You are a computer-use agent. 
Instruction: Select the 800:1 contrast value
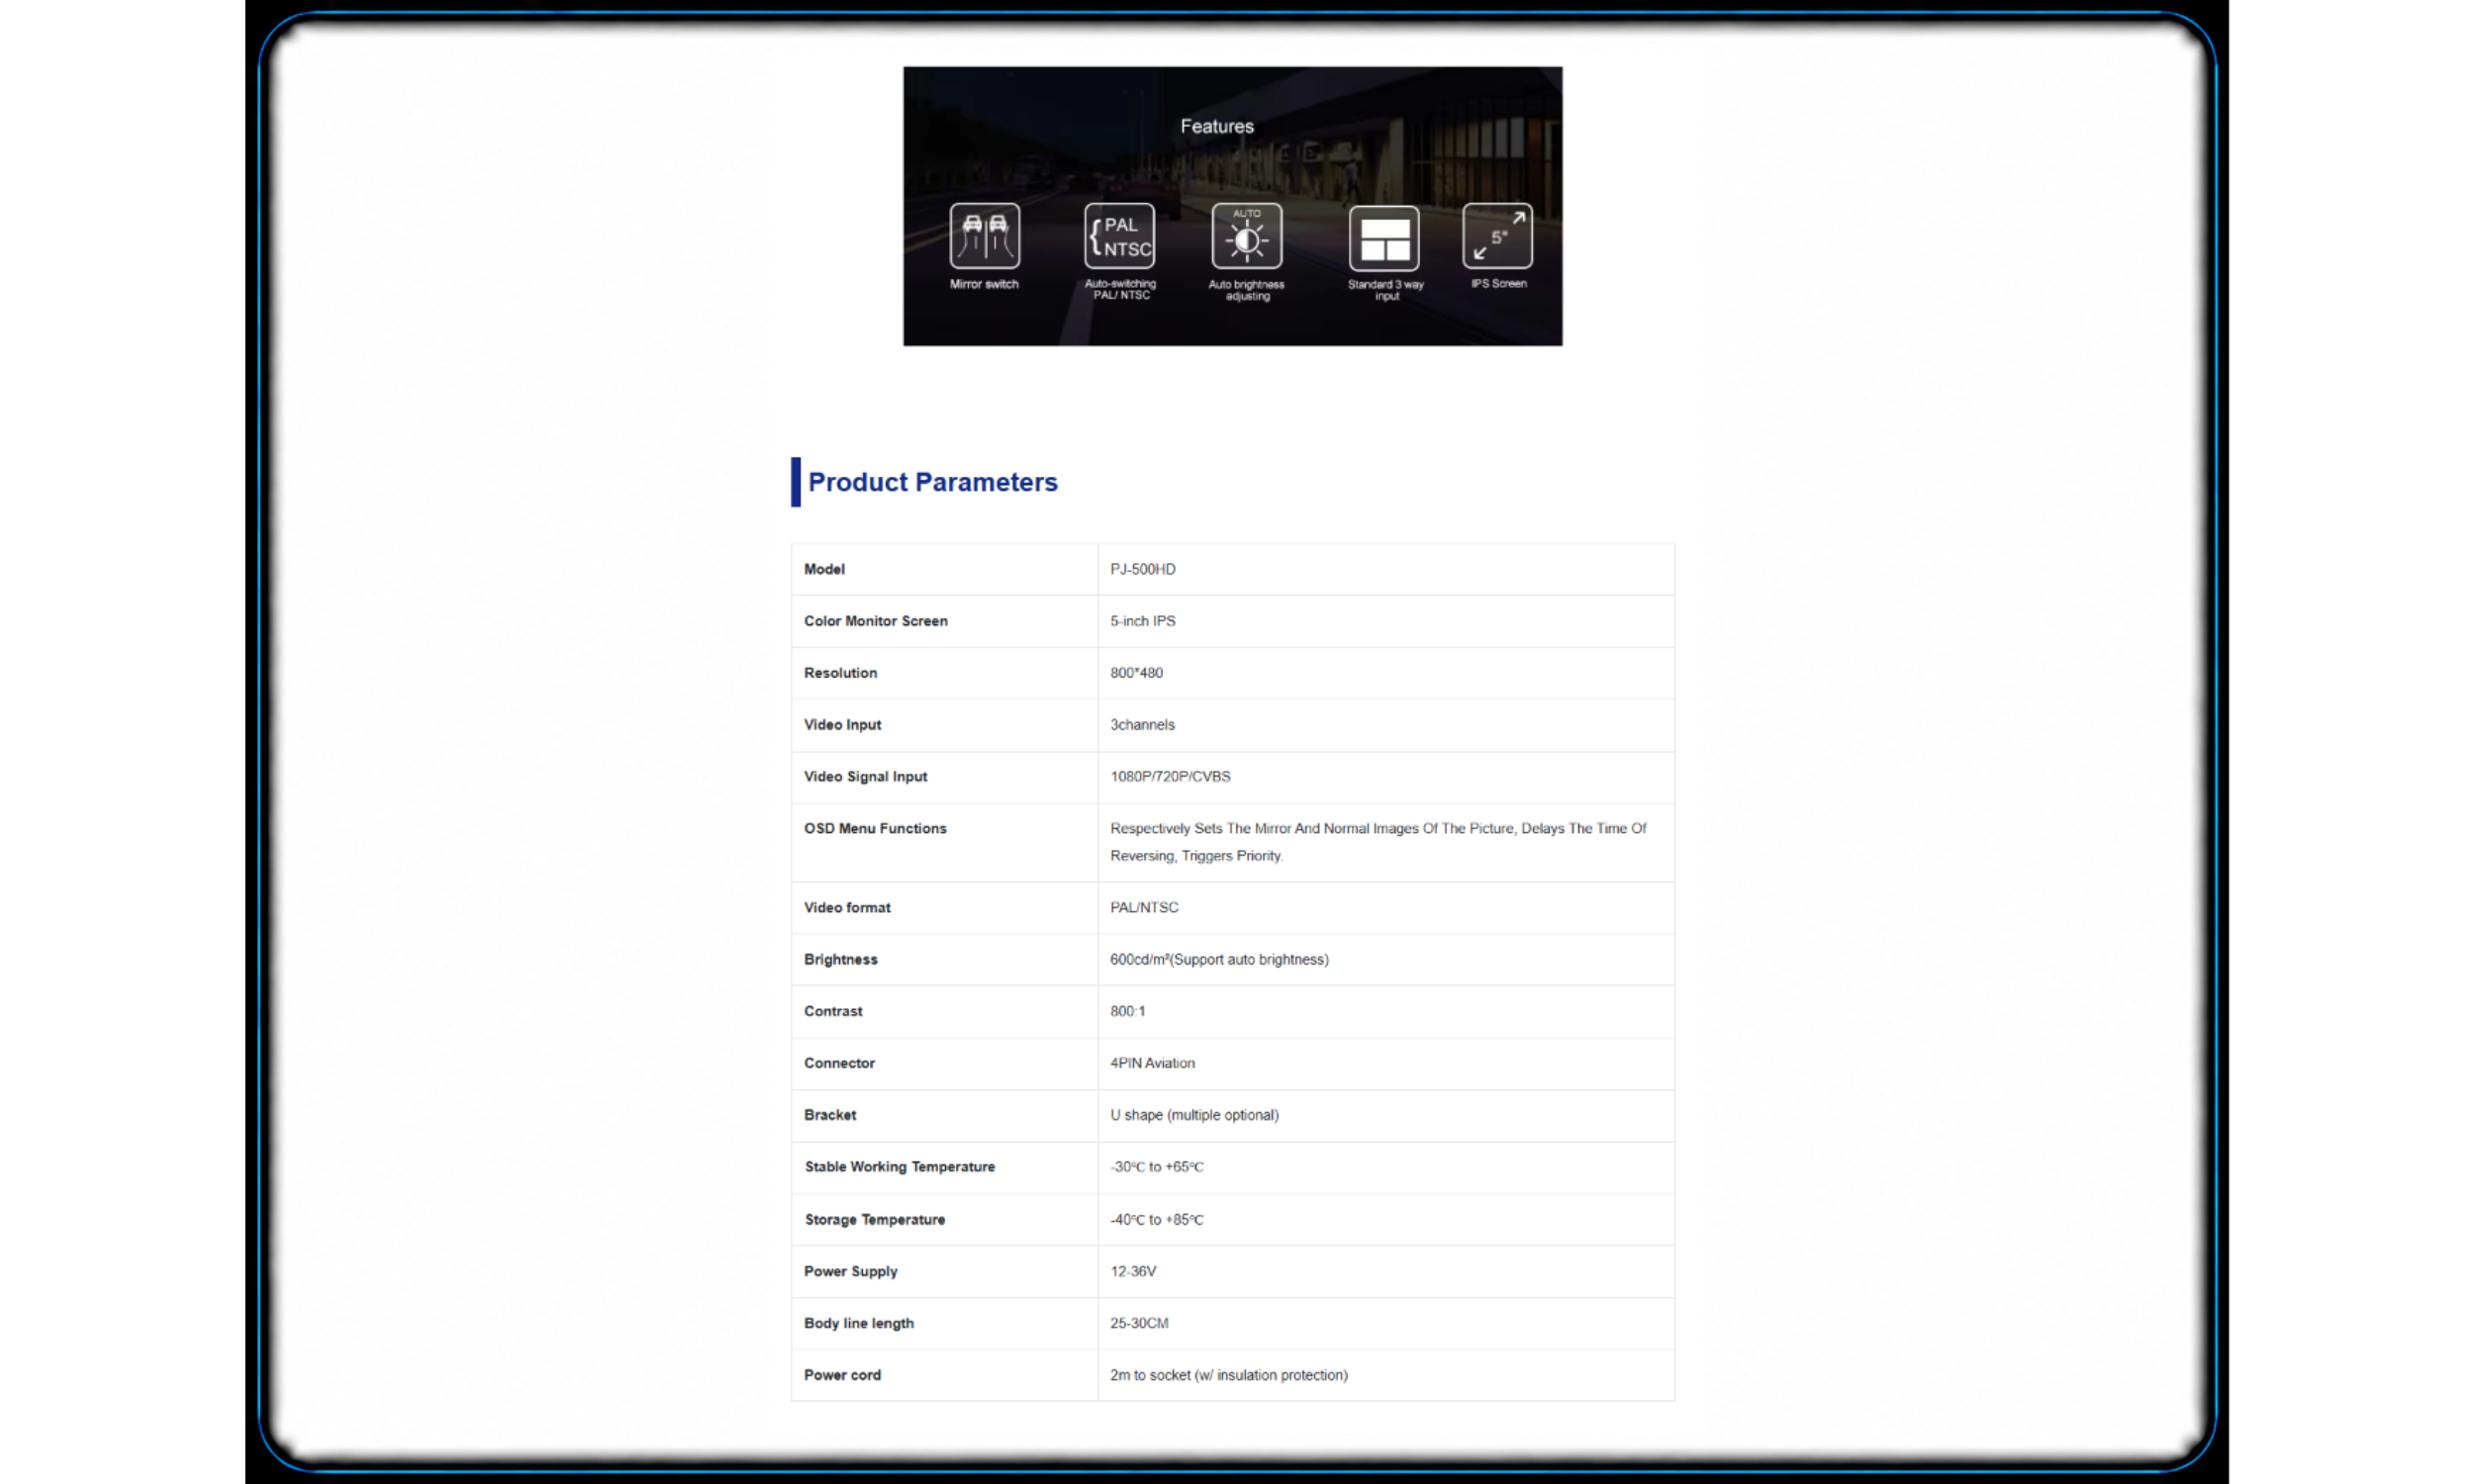[x=1127, y=1012]
